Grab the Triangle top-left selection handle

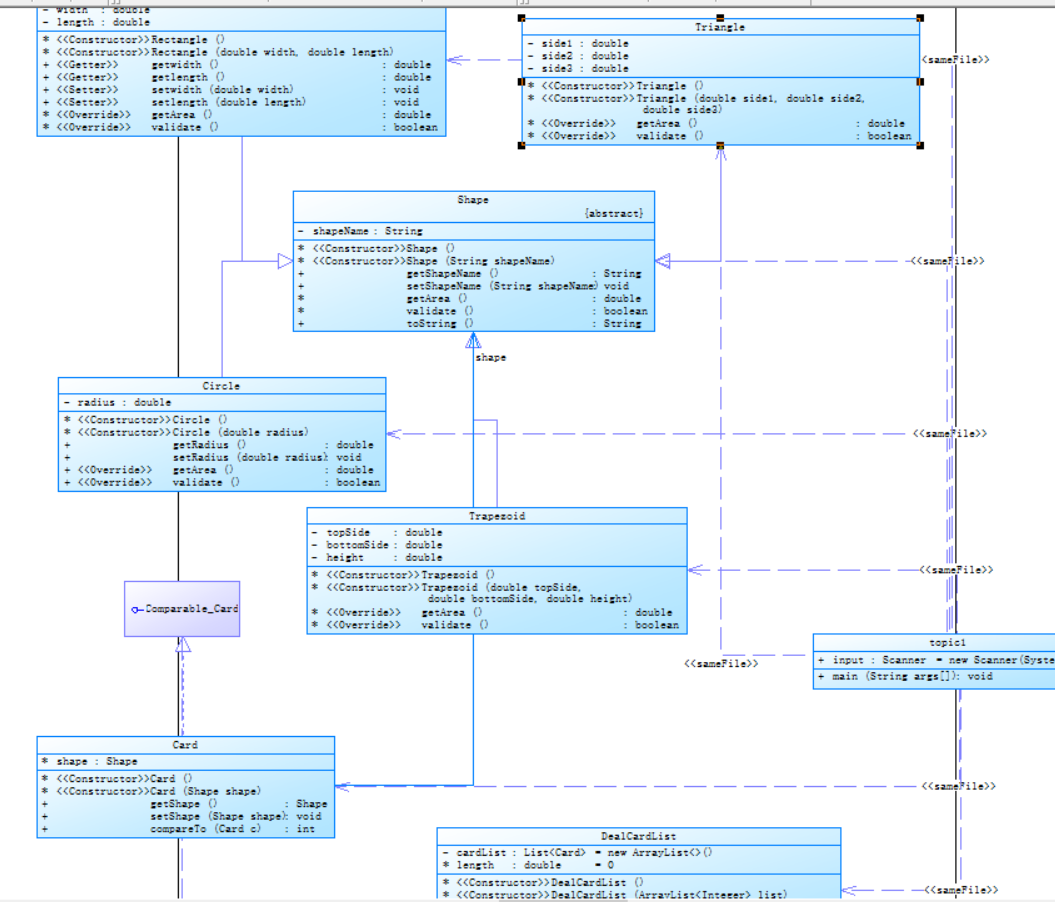click(x=521, y=18)
